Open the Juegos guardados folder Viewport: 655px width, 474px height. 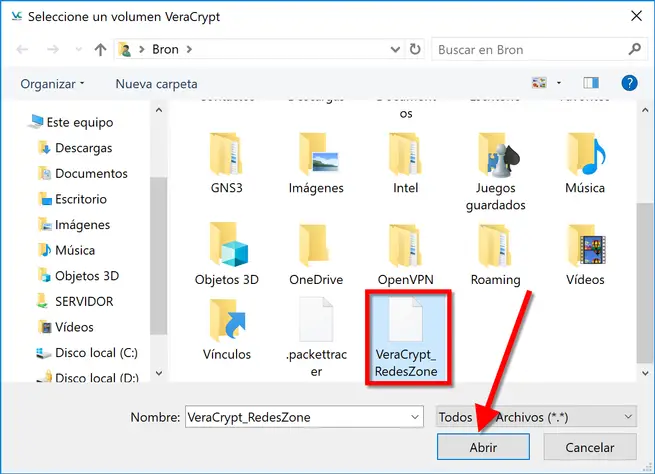[x=495, y=172]
